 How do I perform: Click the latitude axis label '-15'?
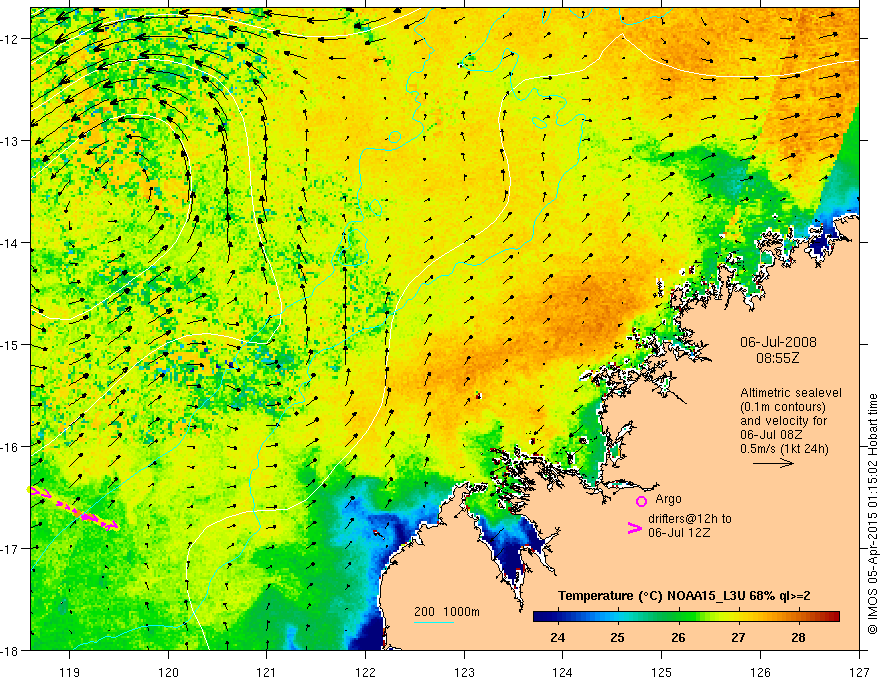pyautogui.click(x=10, y=344)
